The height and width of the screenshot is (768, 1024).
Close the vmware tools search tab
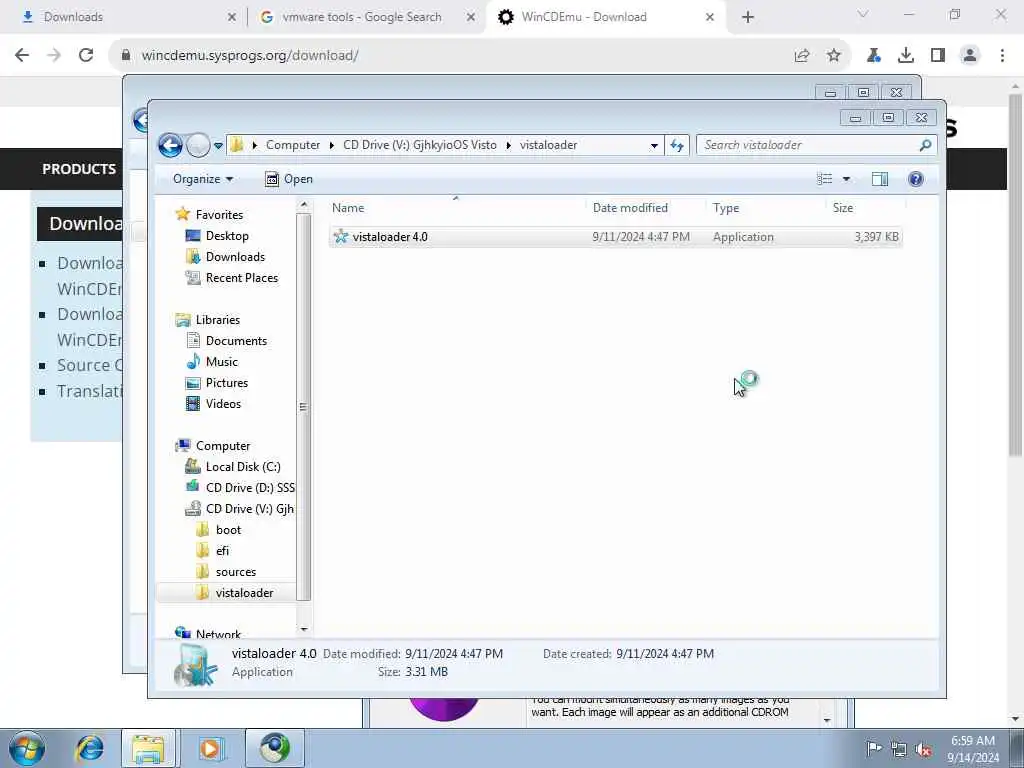[471, 17]
